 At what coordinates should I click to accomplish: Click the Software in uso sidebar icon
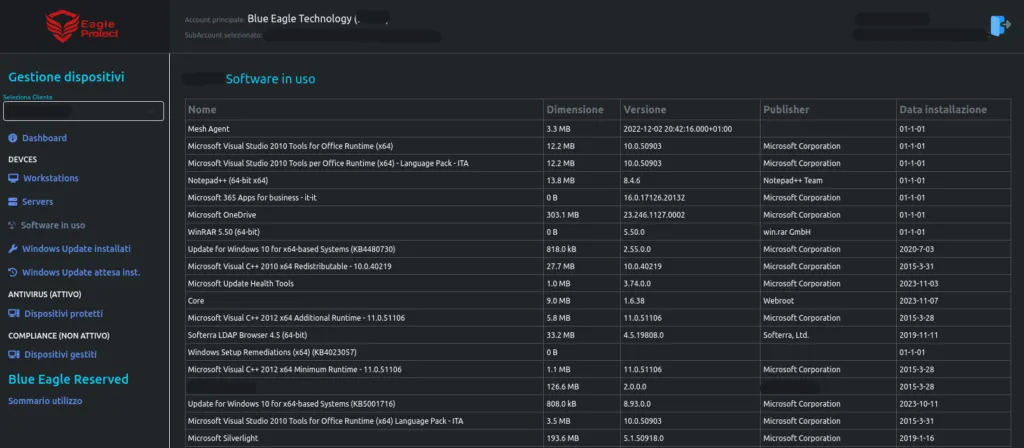[12, 225]
